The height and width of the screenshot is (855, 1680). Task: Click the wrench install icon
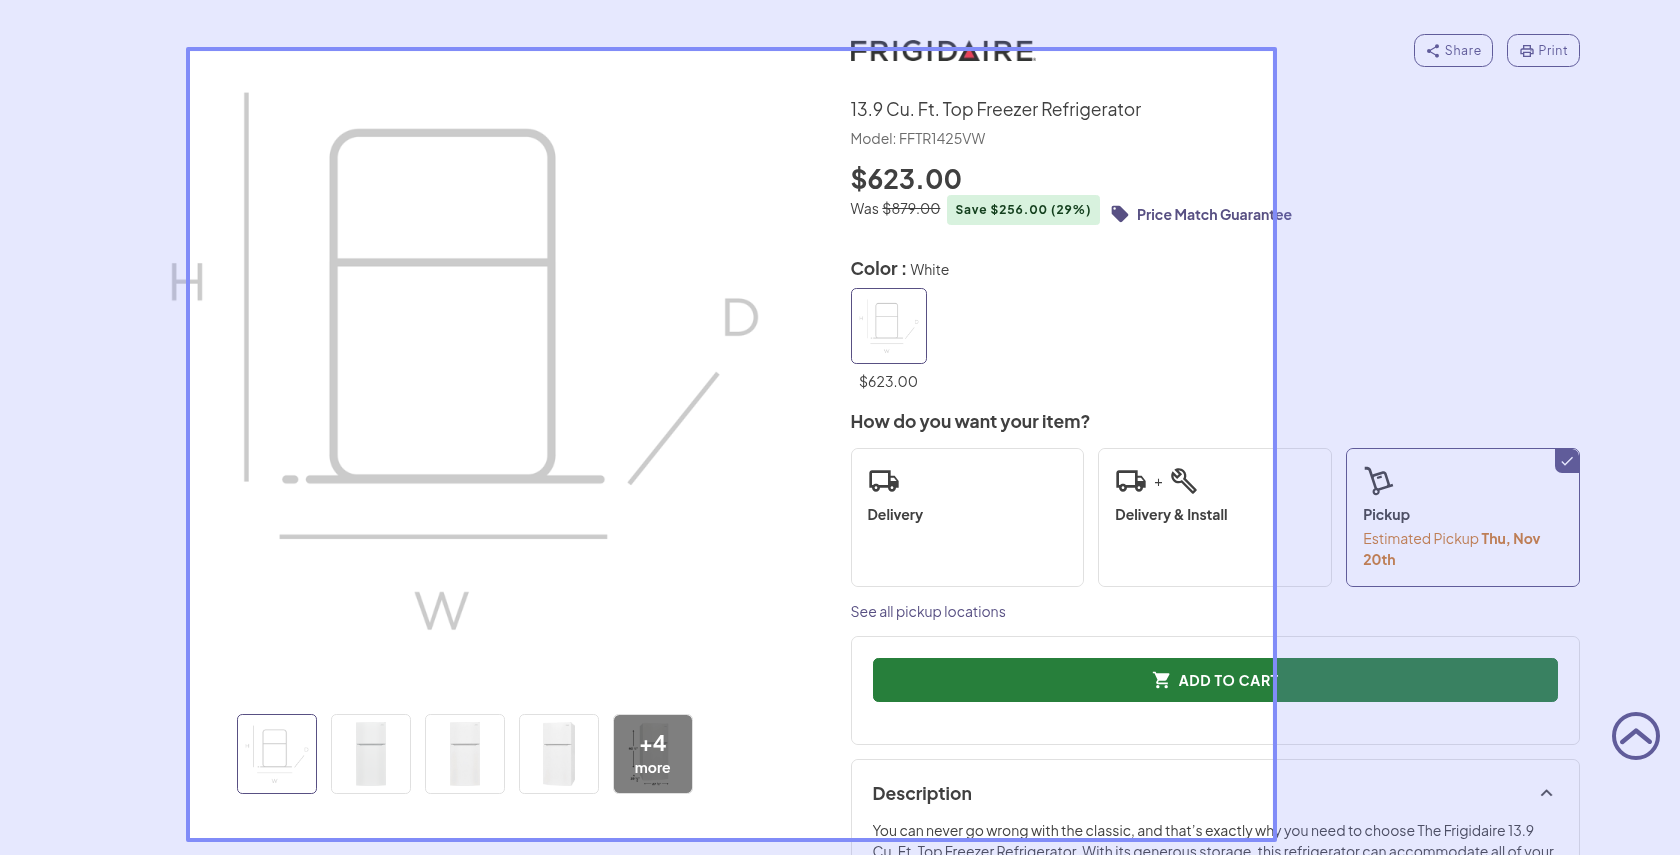click(x=1184, y=481)
